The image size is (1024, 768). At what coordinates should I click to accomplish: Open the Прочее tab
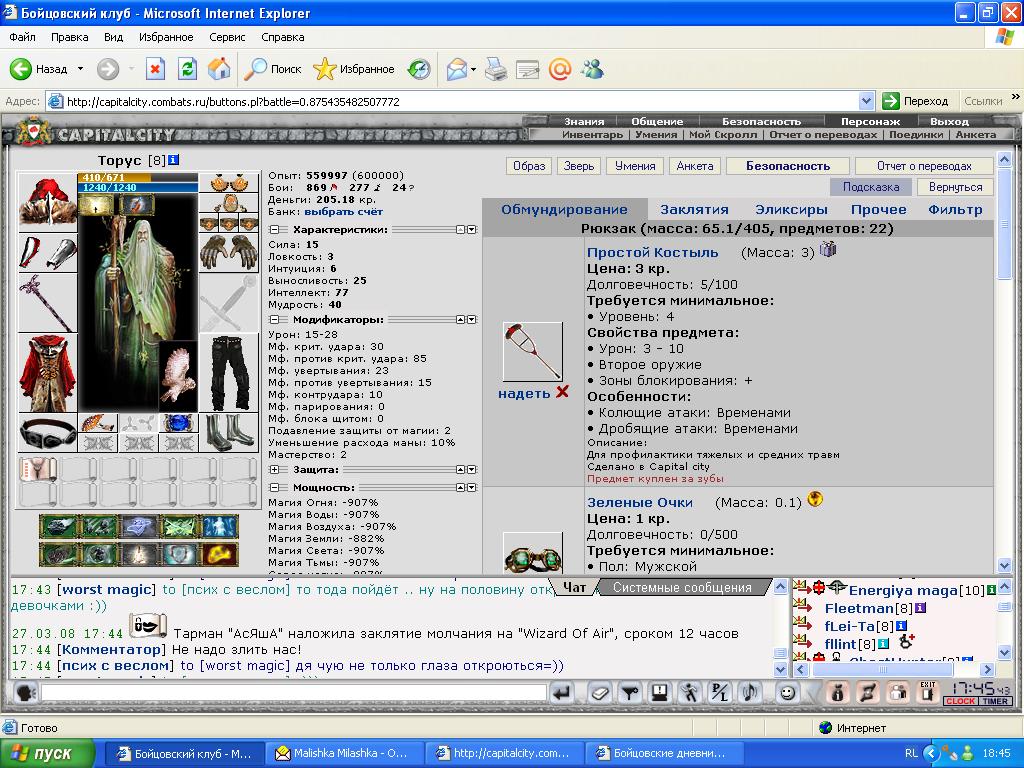[x=878, y=210]
